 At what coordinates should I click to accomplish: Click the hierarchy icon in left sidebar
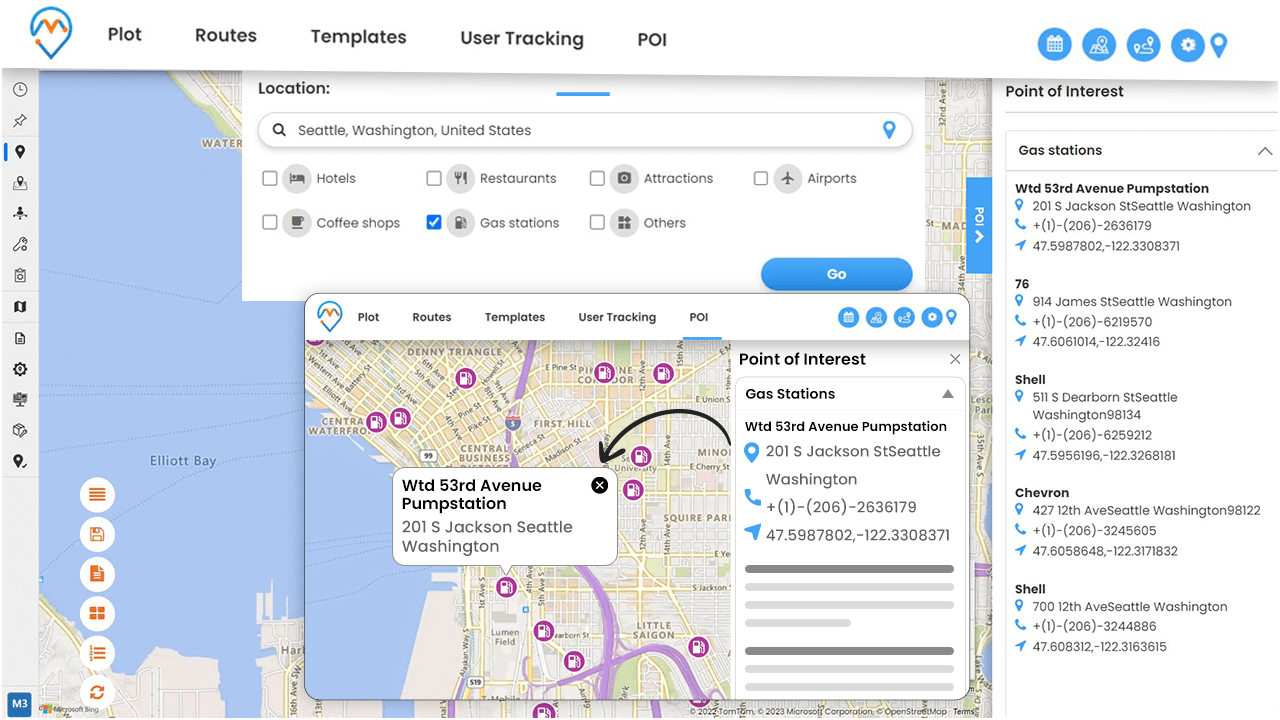pyautogui.click(x=20, y=213)
